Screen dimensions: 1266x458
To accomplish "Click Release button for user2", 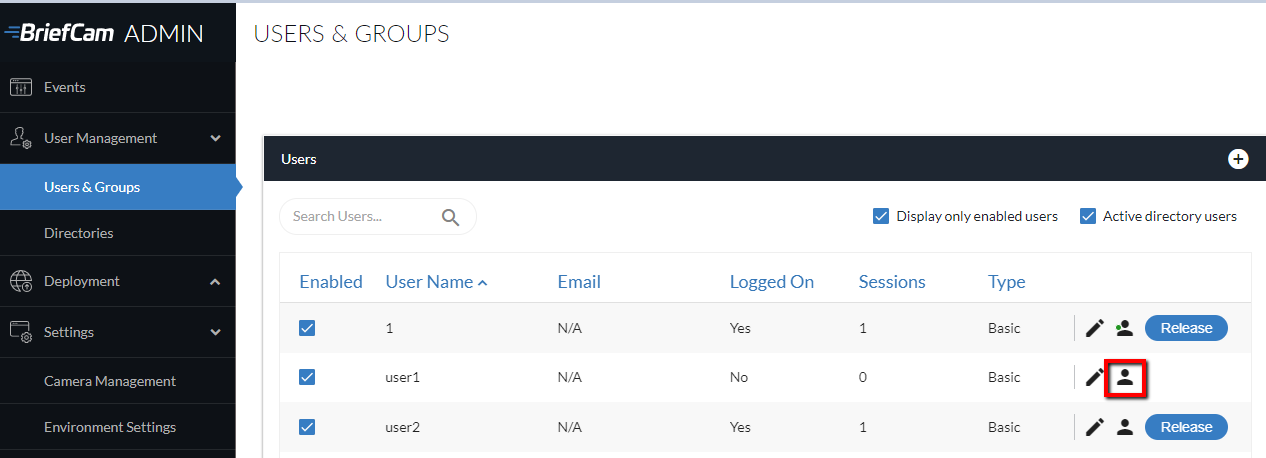I will (1186, 427).
